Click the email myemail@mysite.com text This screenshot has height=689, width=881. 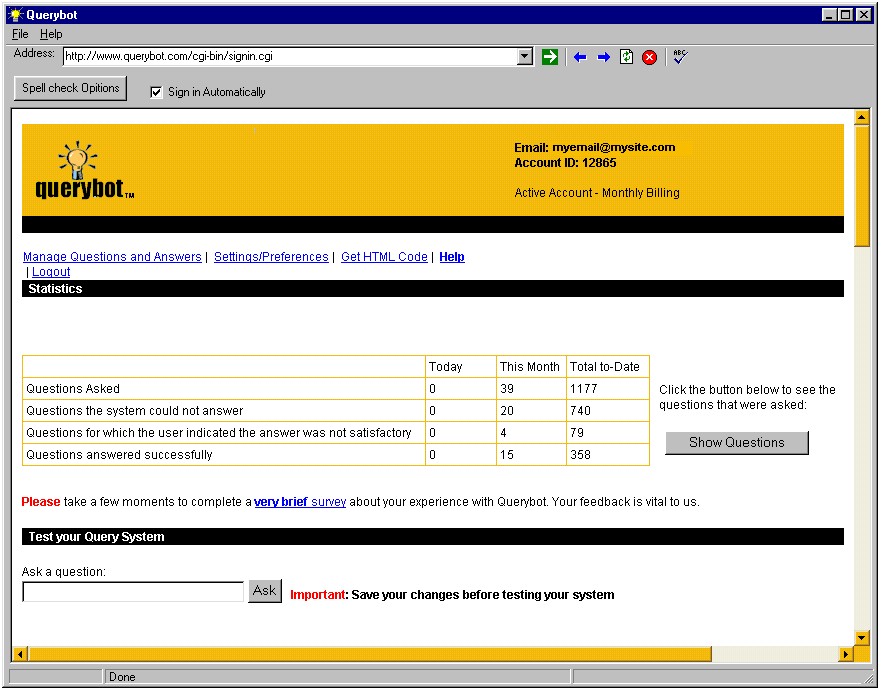coord(614,147)
